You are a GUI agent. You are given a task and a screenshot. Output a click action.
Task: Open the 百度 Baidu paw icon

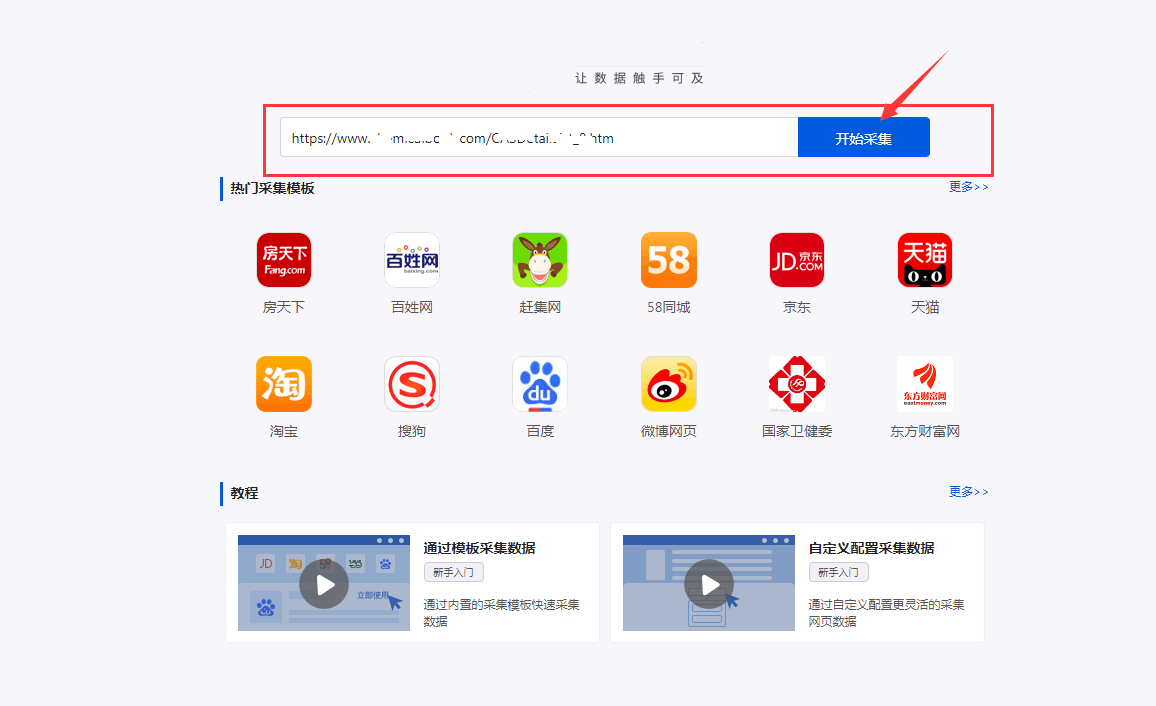pos(540,384)
